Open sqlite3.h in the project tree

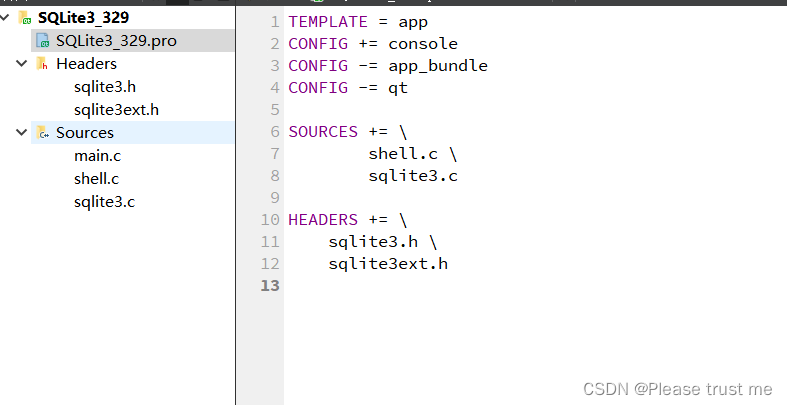point(105,87)
